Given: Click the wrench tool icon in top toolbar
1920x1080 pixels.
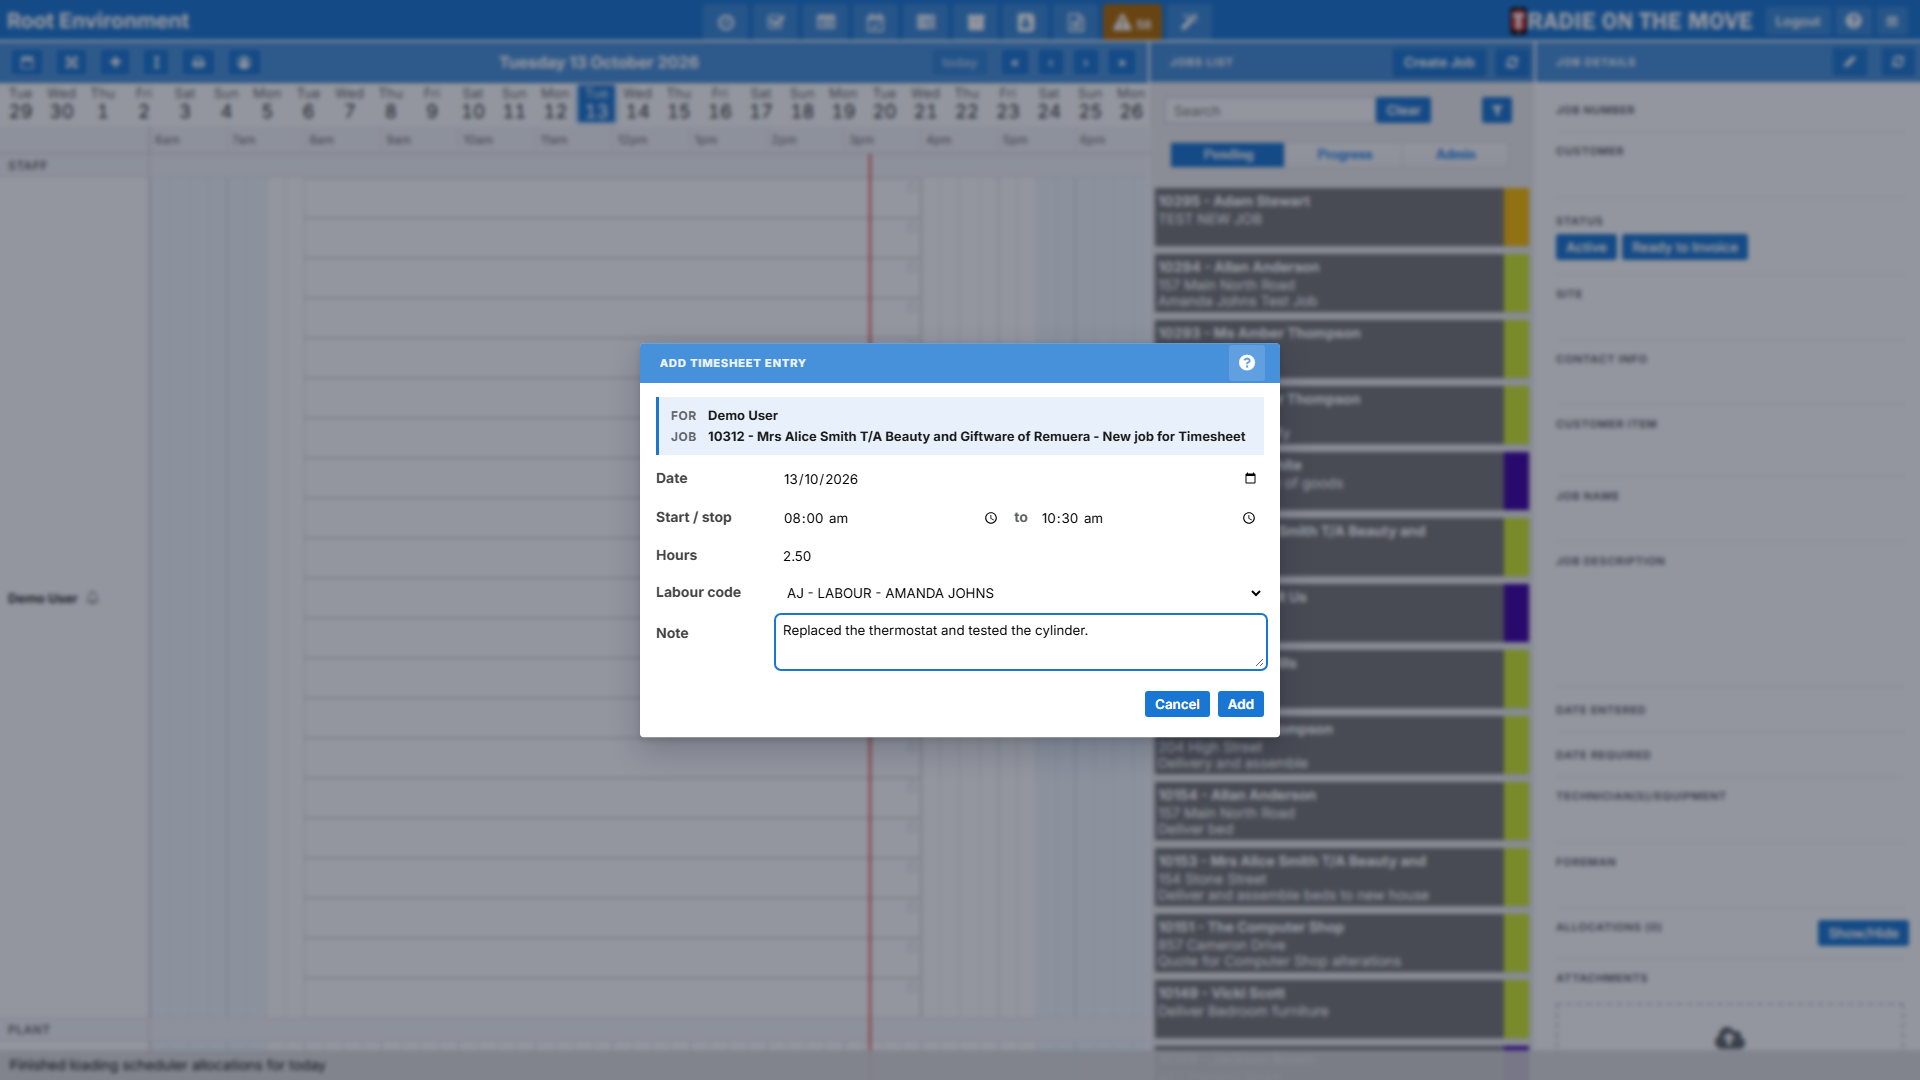Looking at the screenshot, I should (x=1189, y=22).
